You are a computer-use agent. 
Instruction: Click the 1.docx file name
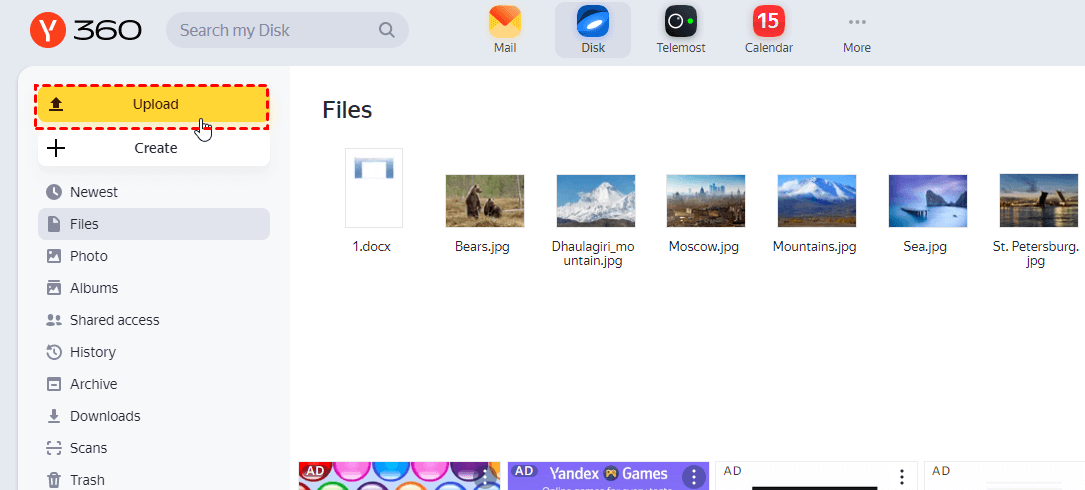pos(372,246)
